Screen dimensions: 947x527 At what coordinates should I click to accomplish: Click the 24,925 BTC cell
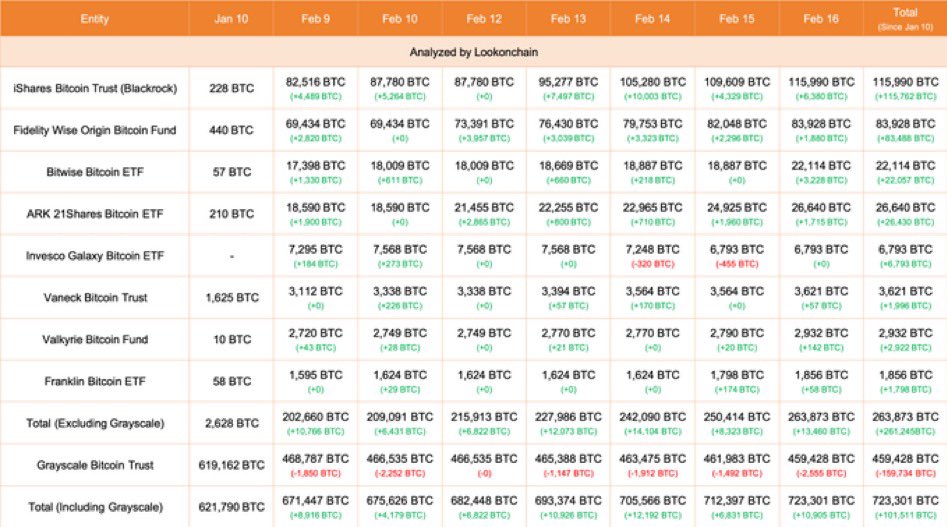point(737,214)
